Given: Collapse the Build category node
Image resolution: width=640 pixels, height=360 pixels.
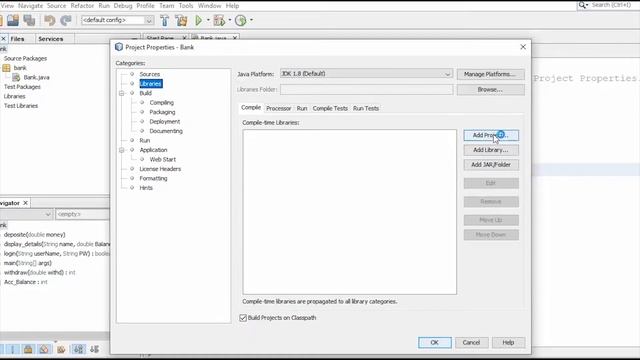Looking at the screenshot, I should 122,93.
